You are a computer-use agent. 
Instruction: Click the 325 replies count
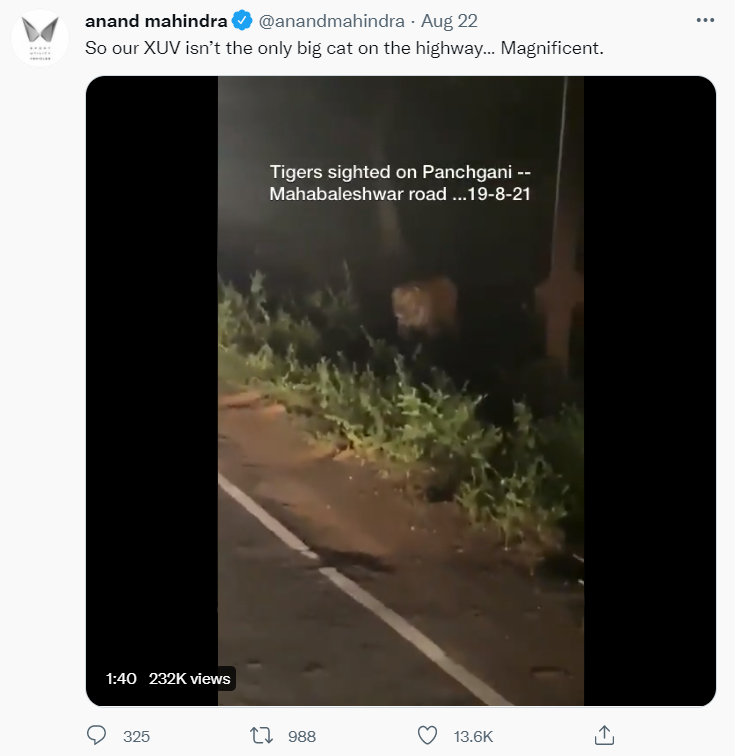pos(136,736)
